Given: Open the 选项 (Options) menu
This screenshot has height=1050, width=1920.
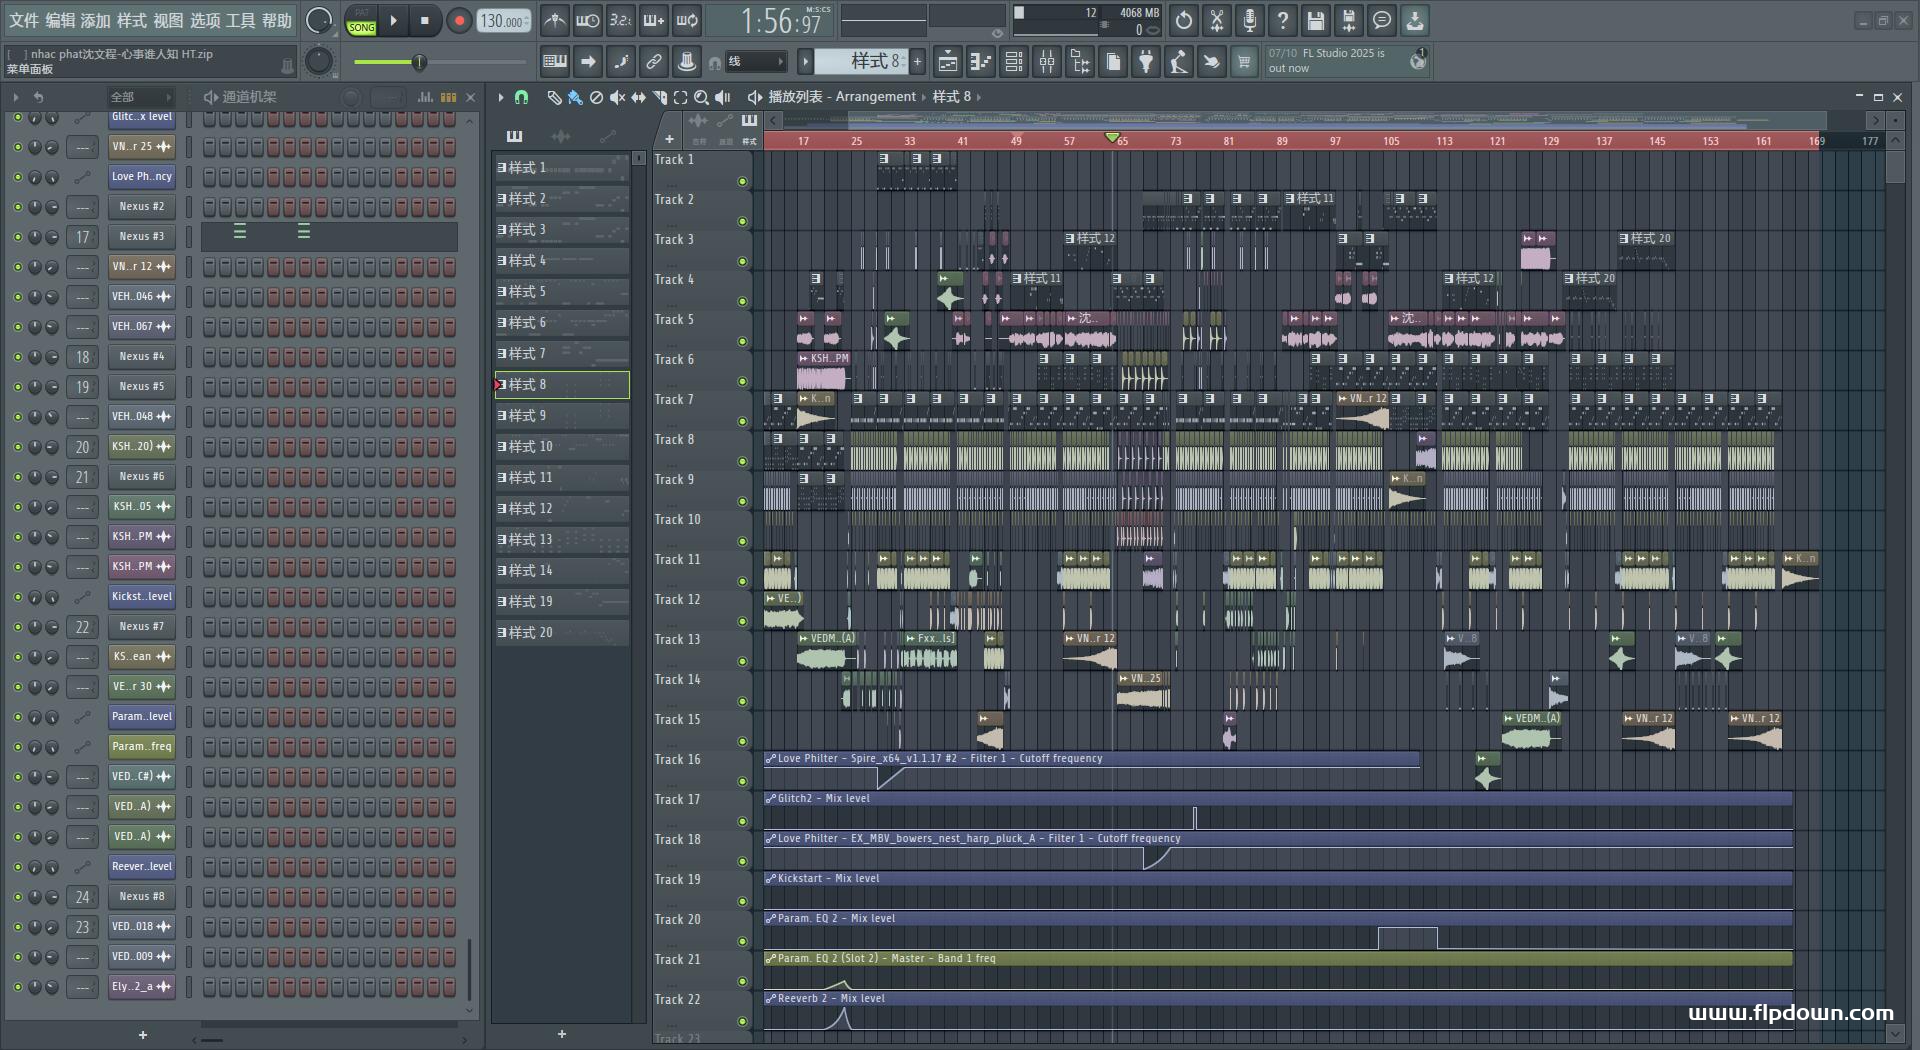Looking at the screenshot, I should (x=205, y=20).
